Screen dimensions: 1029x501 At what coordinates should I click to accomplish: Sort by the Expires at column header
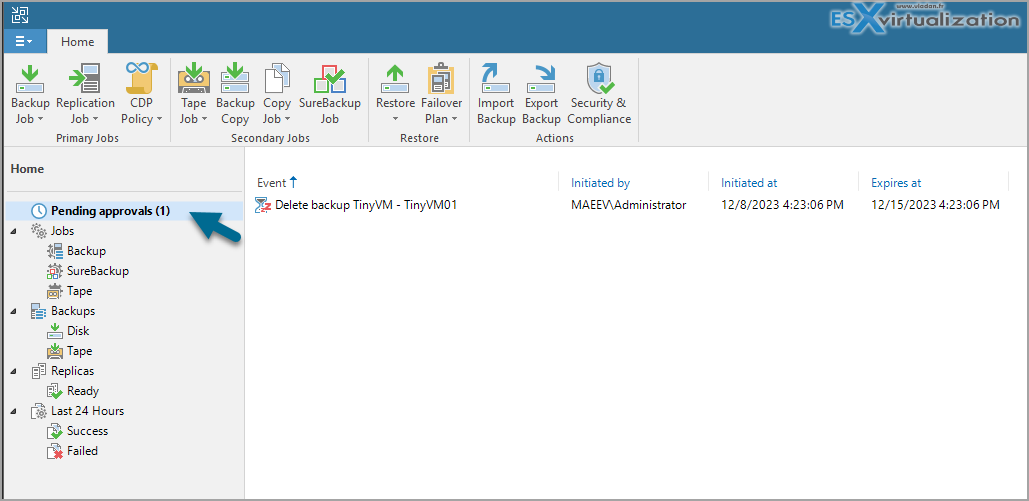(x=896, y=183)
